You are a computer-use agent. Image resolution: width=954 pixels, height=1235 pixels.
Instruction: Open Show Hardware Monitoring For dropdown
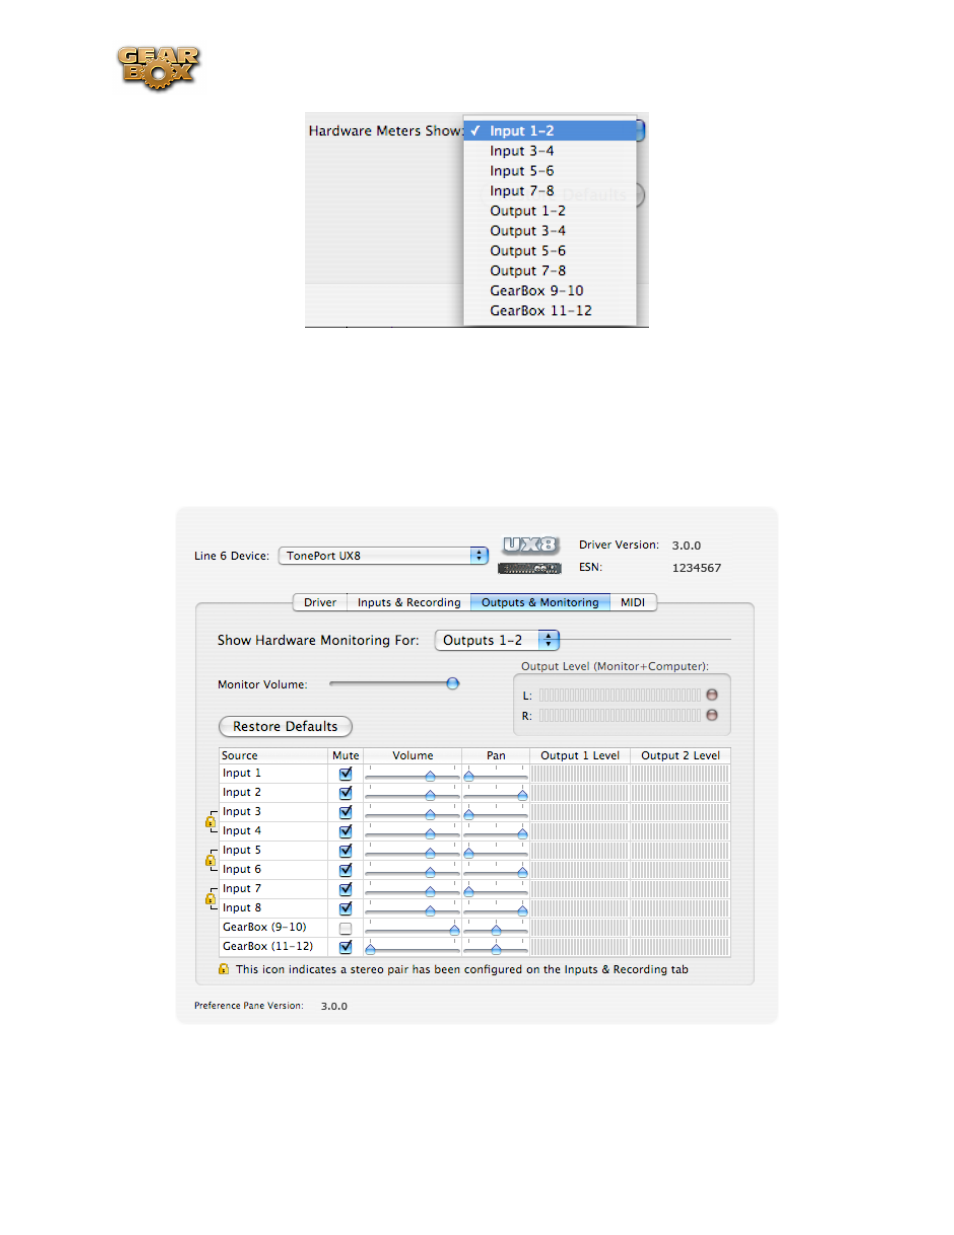pyautogui.click(x=497, y=640)
